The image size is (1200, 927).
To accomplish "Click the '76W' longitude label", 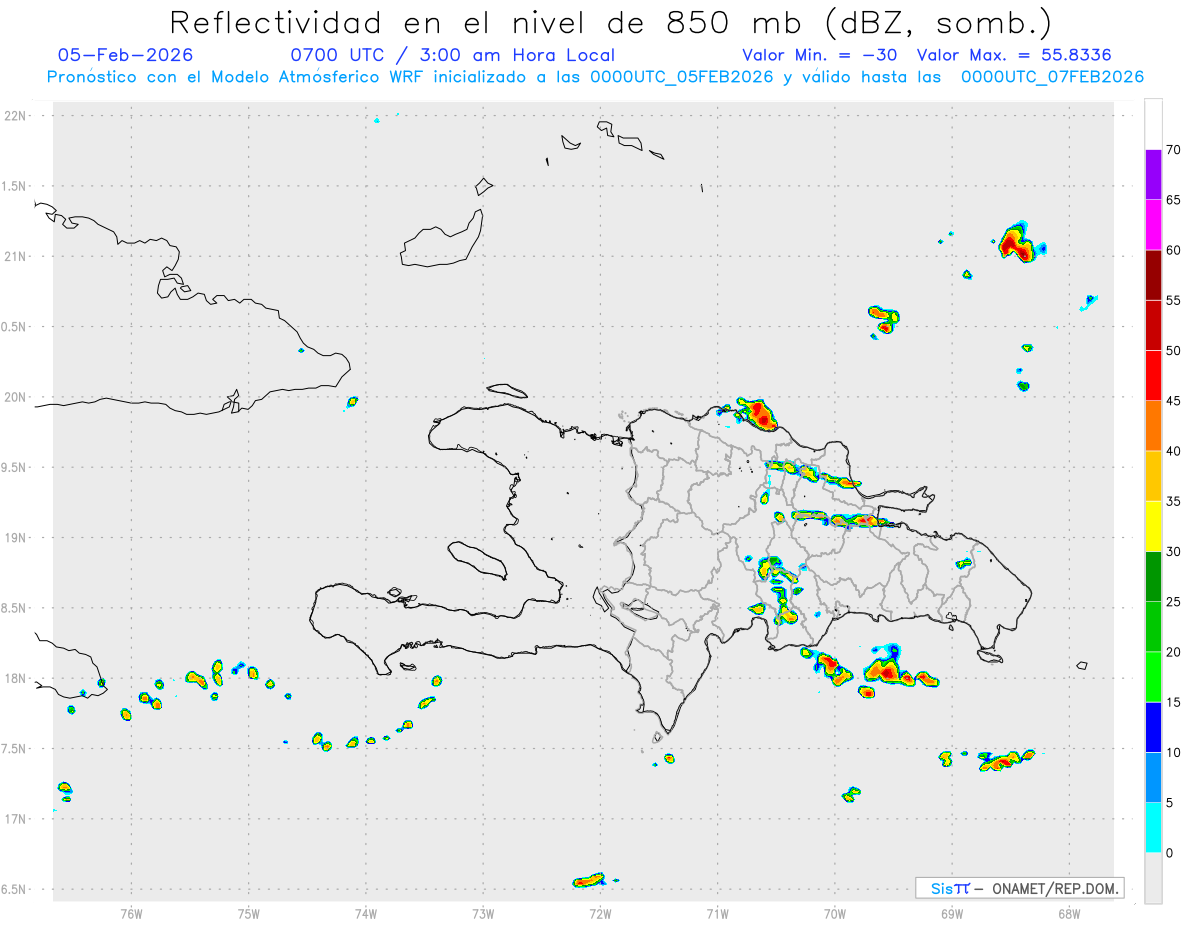I will (131, 913).
